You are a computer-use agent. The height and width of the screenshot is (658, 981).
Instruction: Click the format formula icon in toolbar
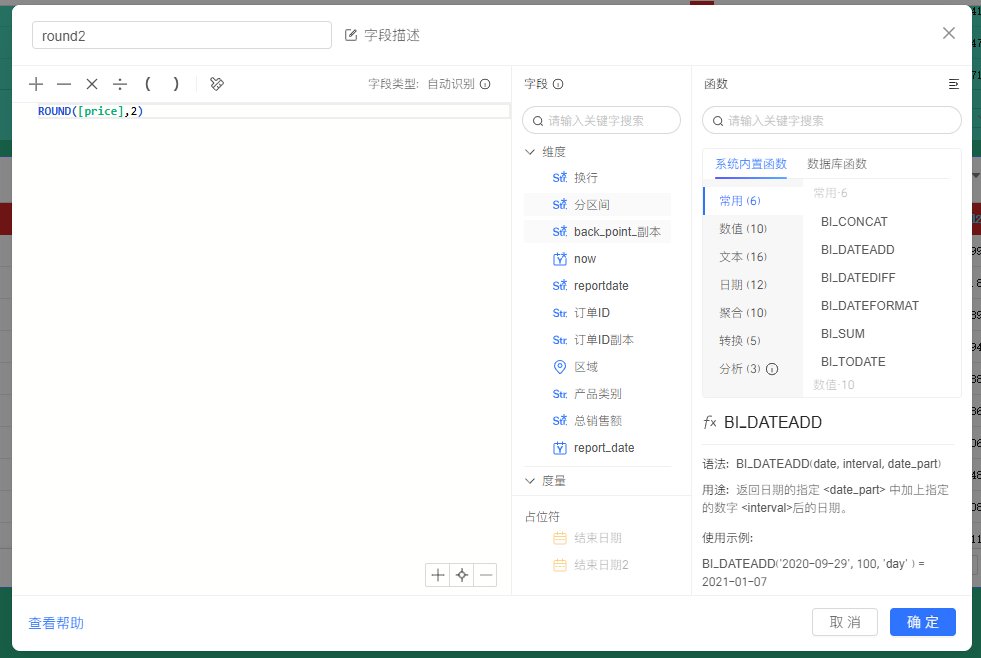pos(217,84)
